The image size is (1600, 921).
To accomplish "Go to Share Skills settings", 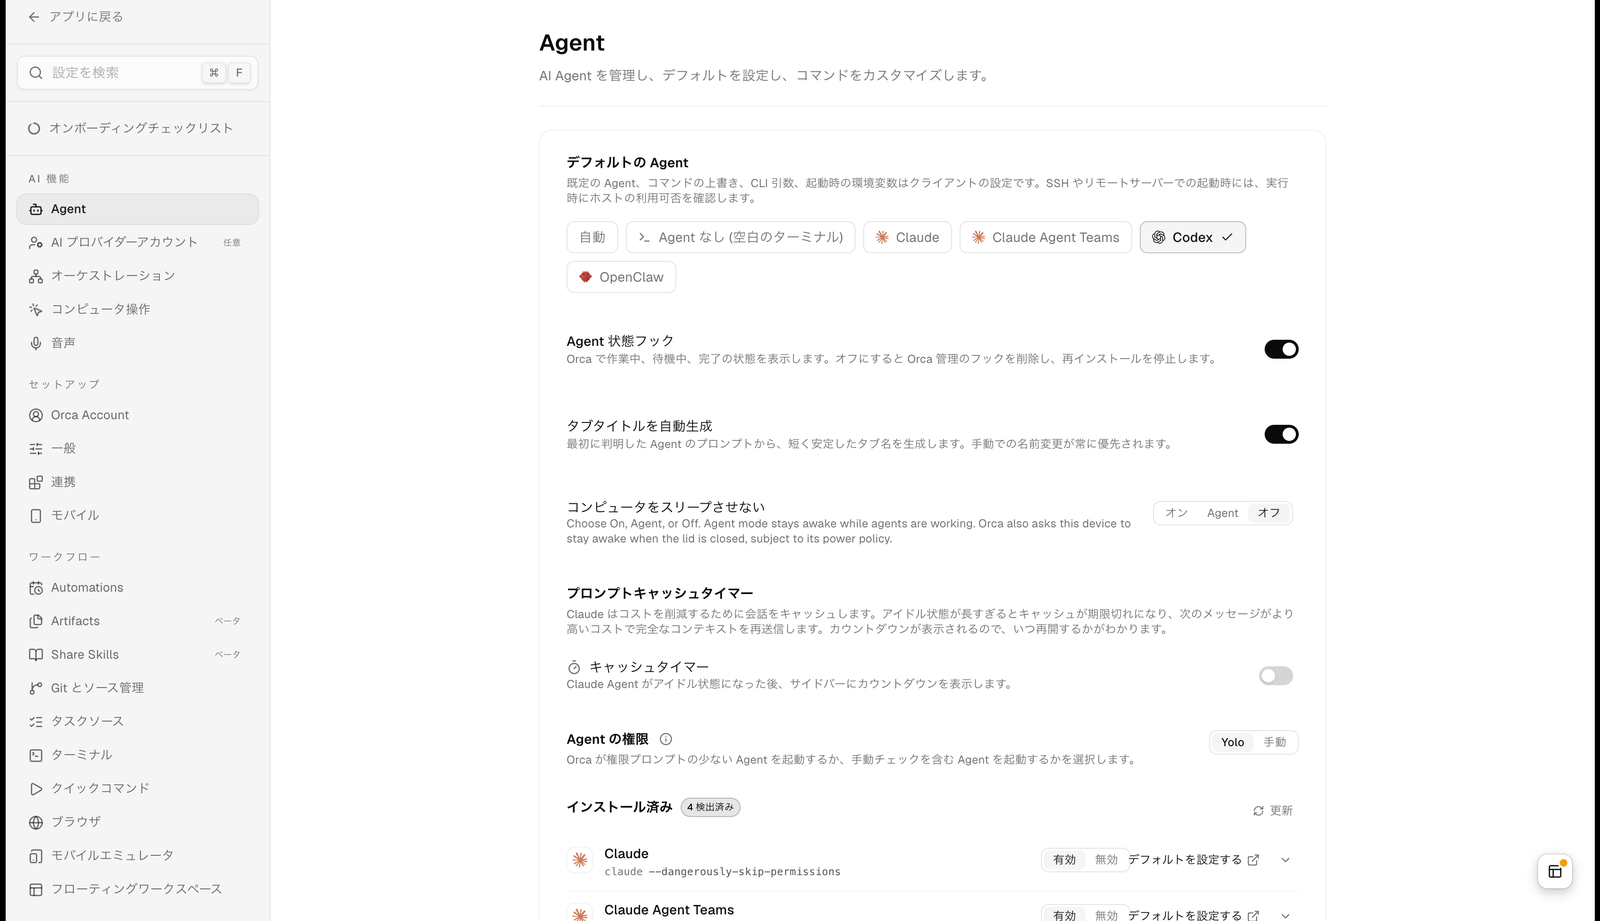I will click(138, 655).
